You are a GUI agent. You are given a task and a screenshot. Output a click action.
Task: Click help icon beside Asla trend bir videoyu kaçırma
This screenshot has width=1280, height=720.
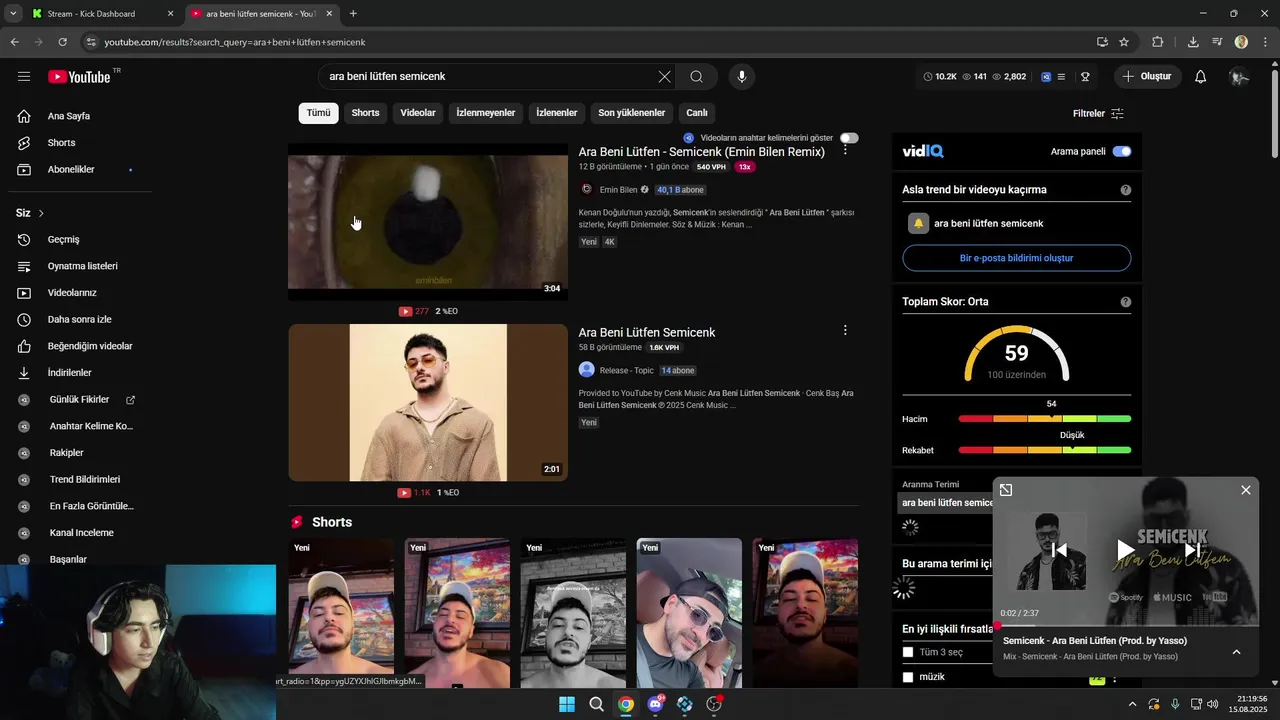(1126, 190)
